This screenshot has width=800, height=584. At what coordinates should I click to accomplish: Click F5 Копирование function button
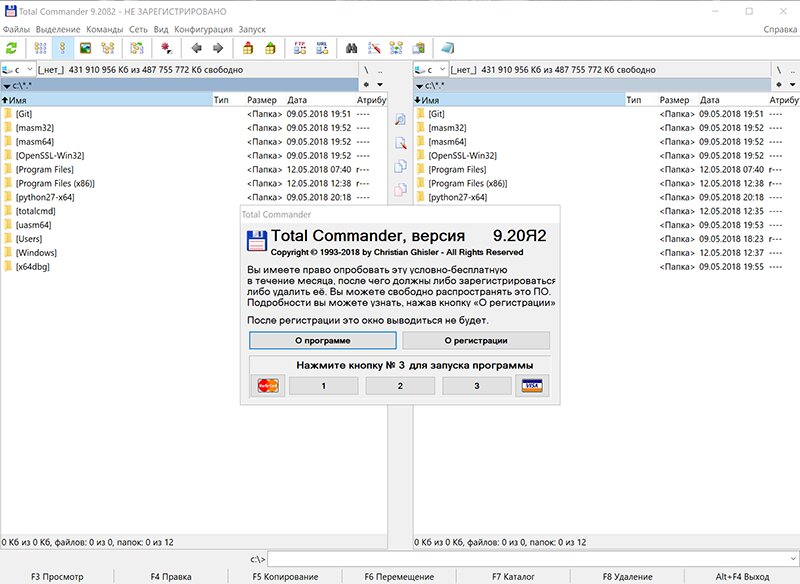(x=285, y=576)
